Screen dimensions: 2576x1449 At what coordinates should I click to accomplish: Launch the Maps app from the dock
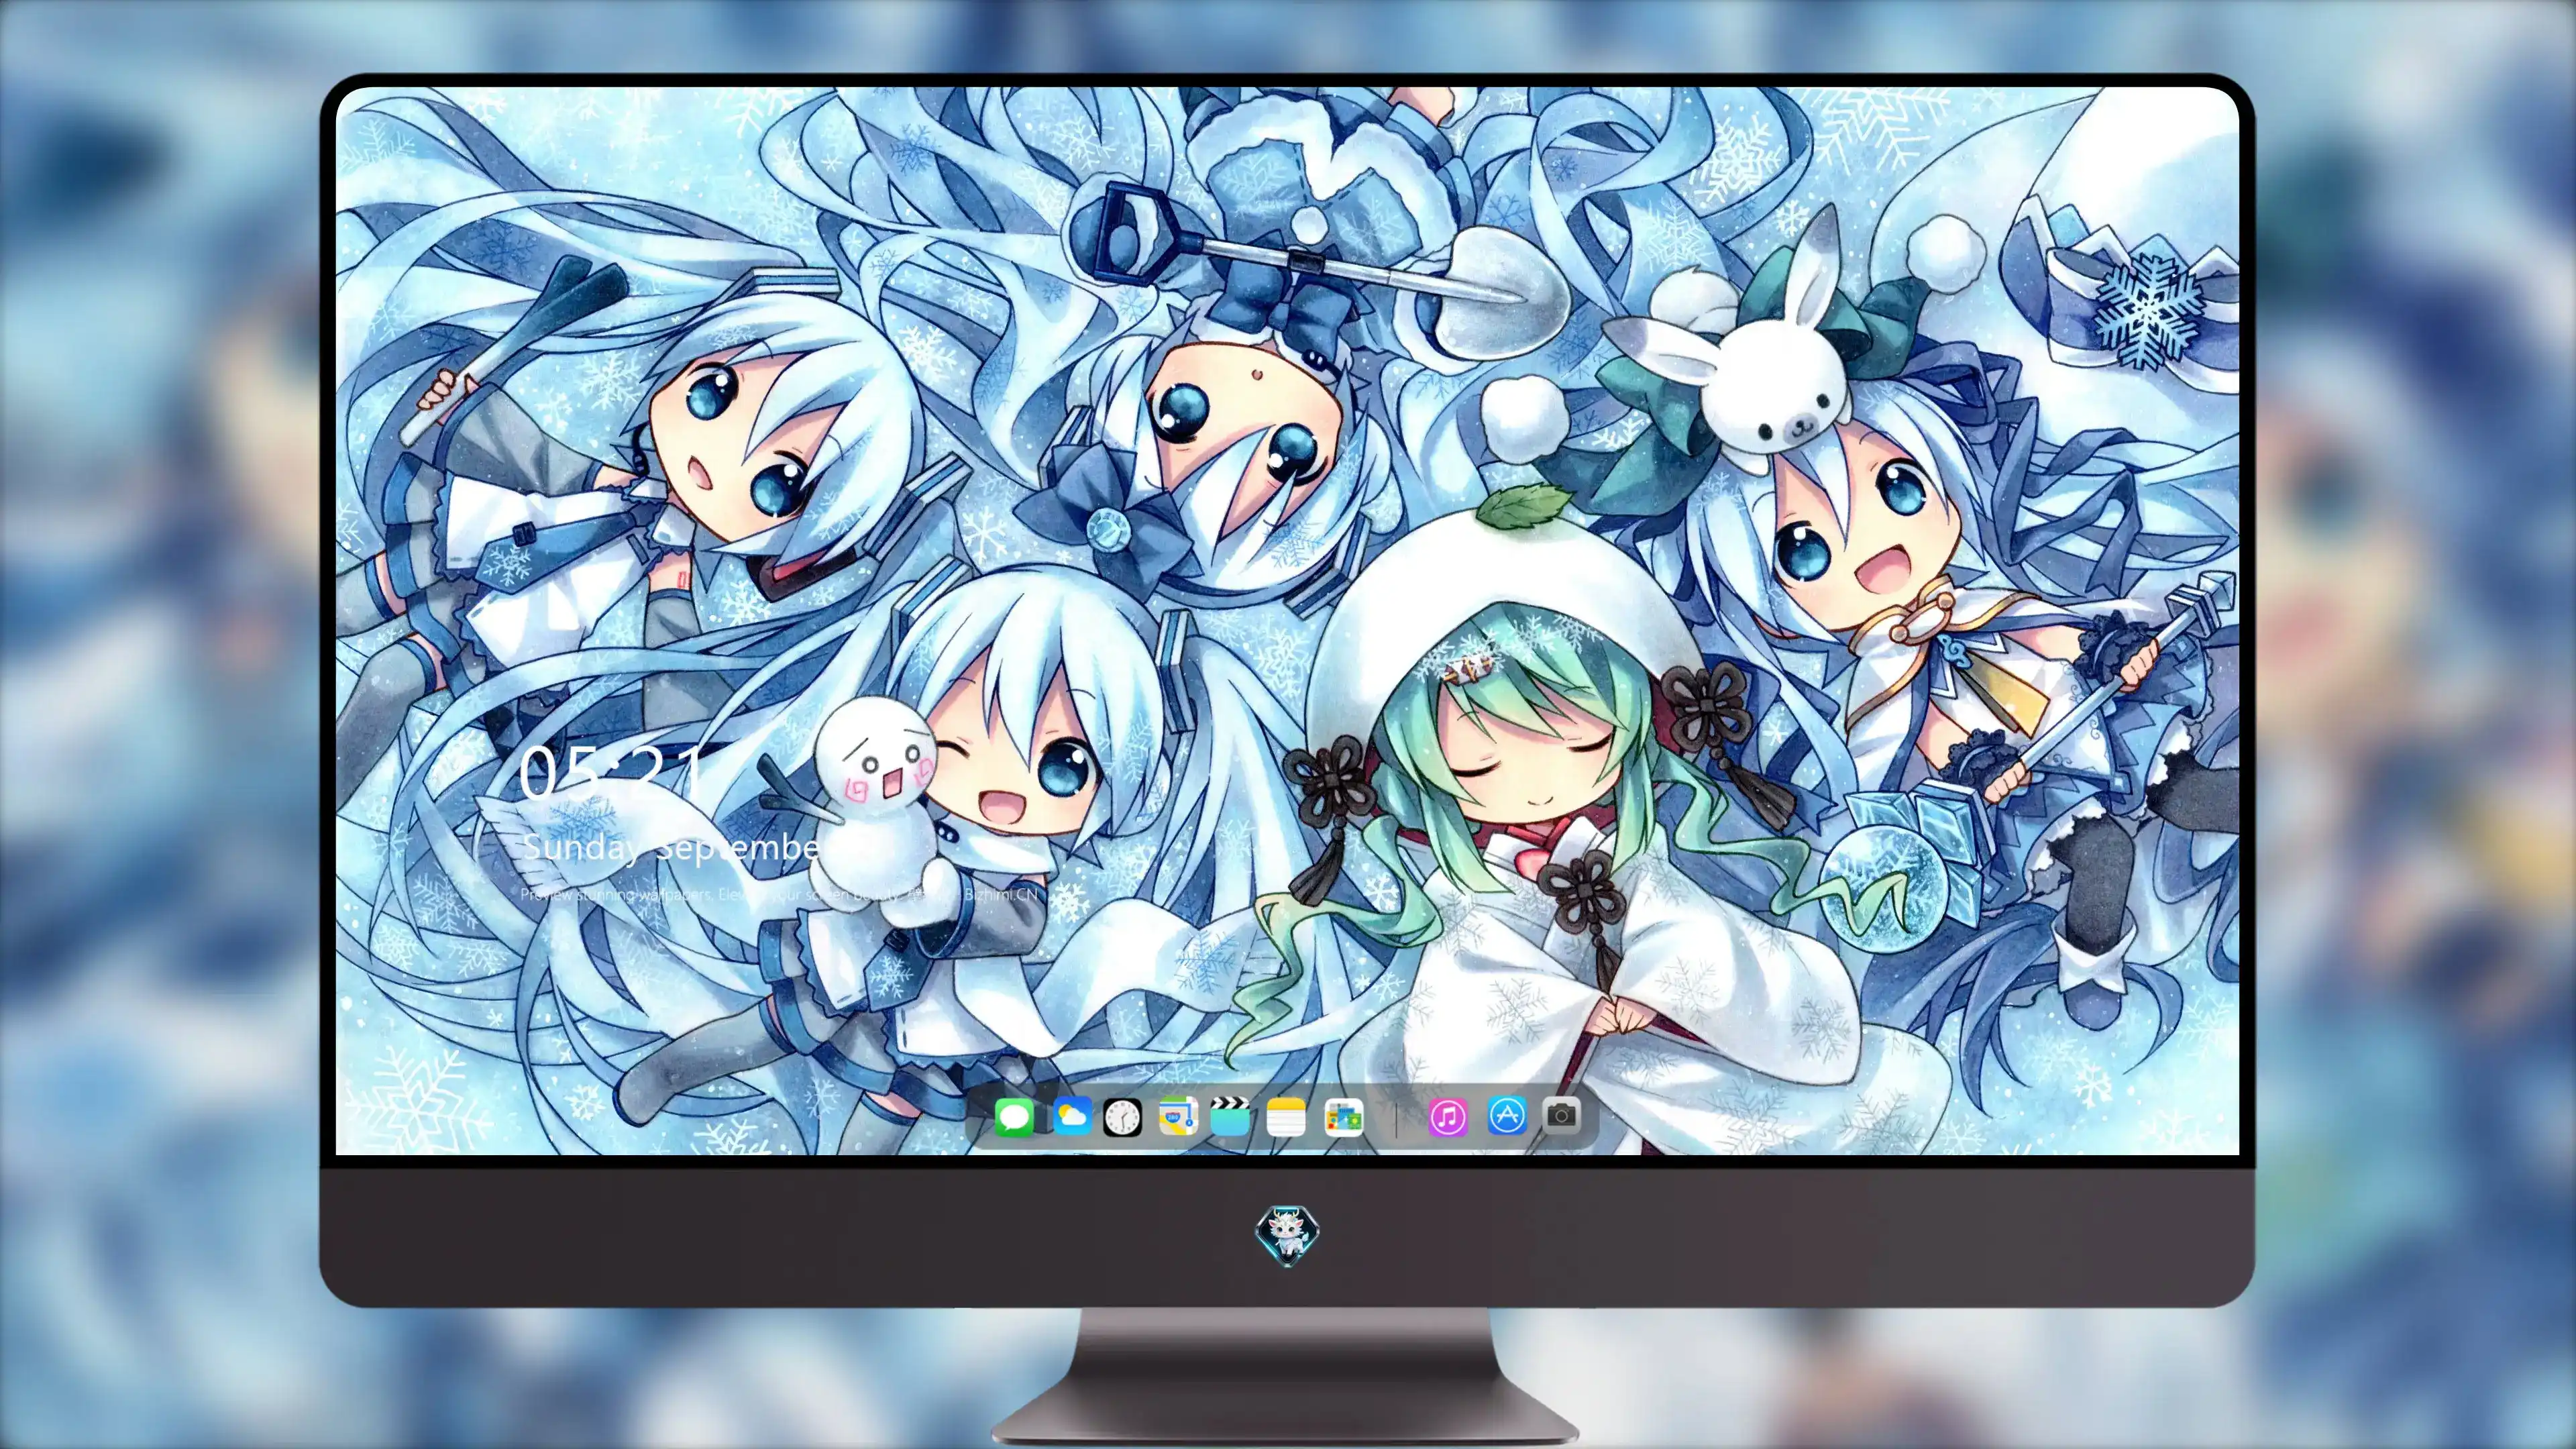[x=1178, y=1116]
